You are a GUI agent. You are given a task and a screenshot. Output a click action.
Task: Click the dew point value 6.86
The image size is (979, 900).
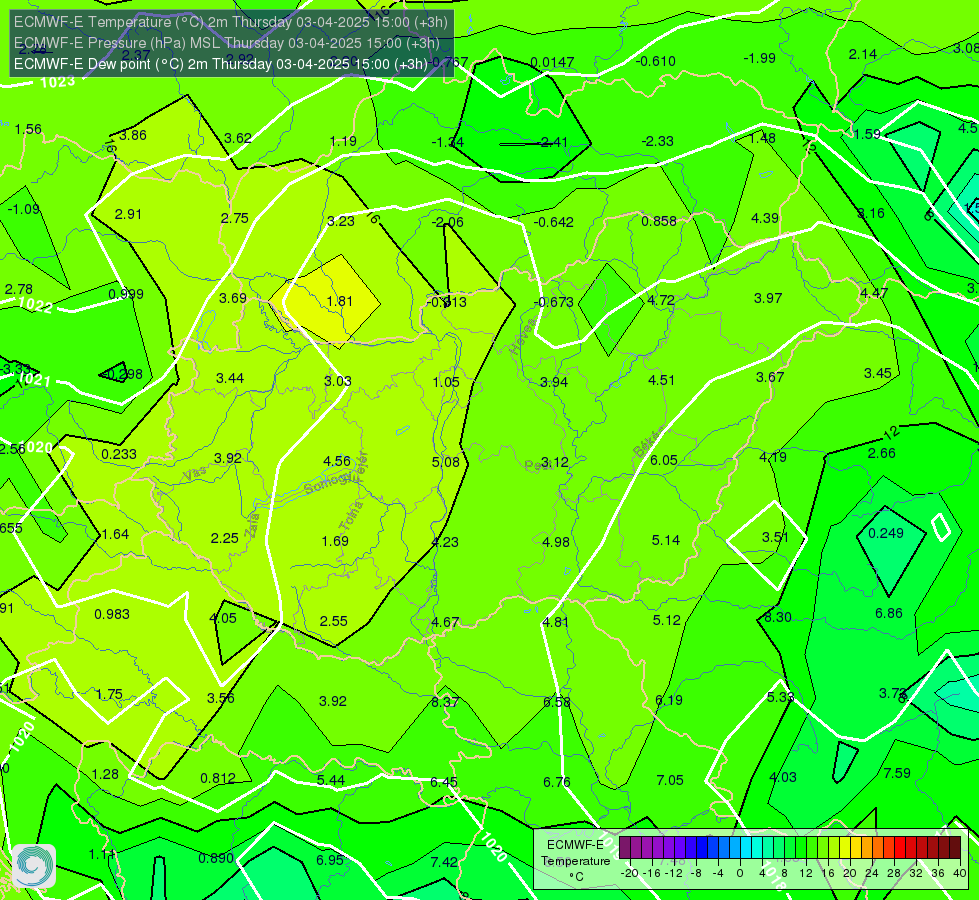click(x=888, y=614)
